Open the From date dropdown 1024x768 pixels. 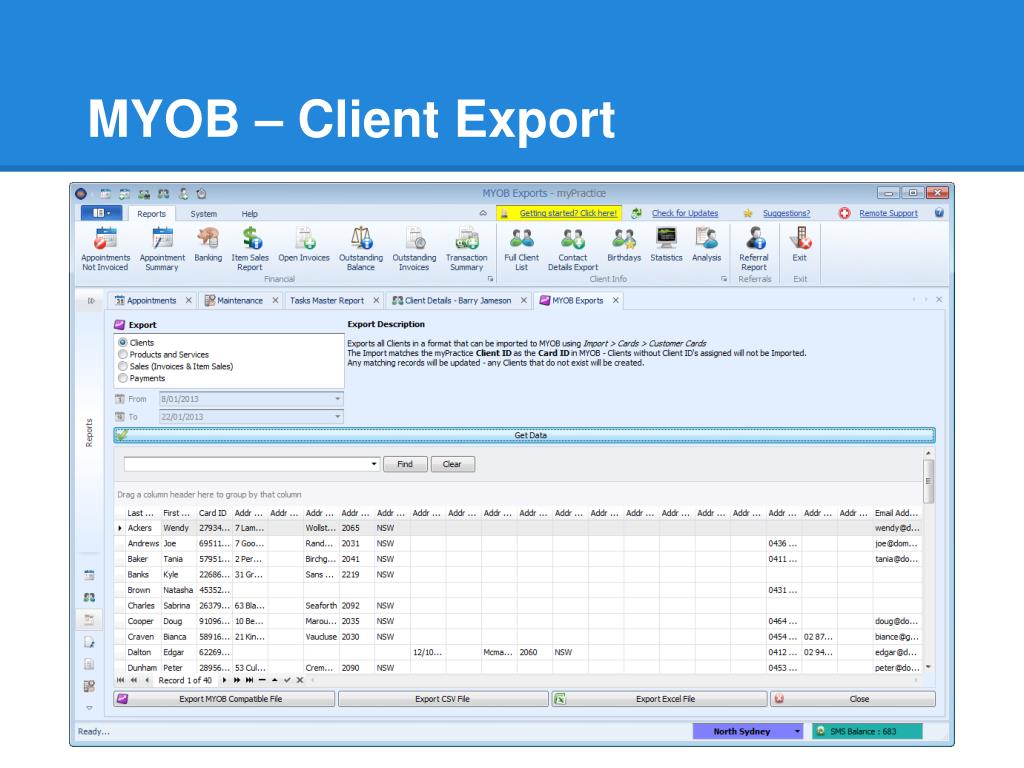pyautogui.click(x=338, y=399)
